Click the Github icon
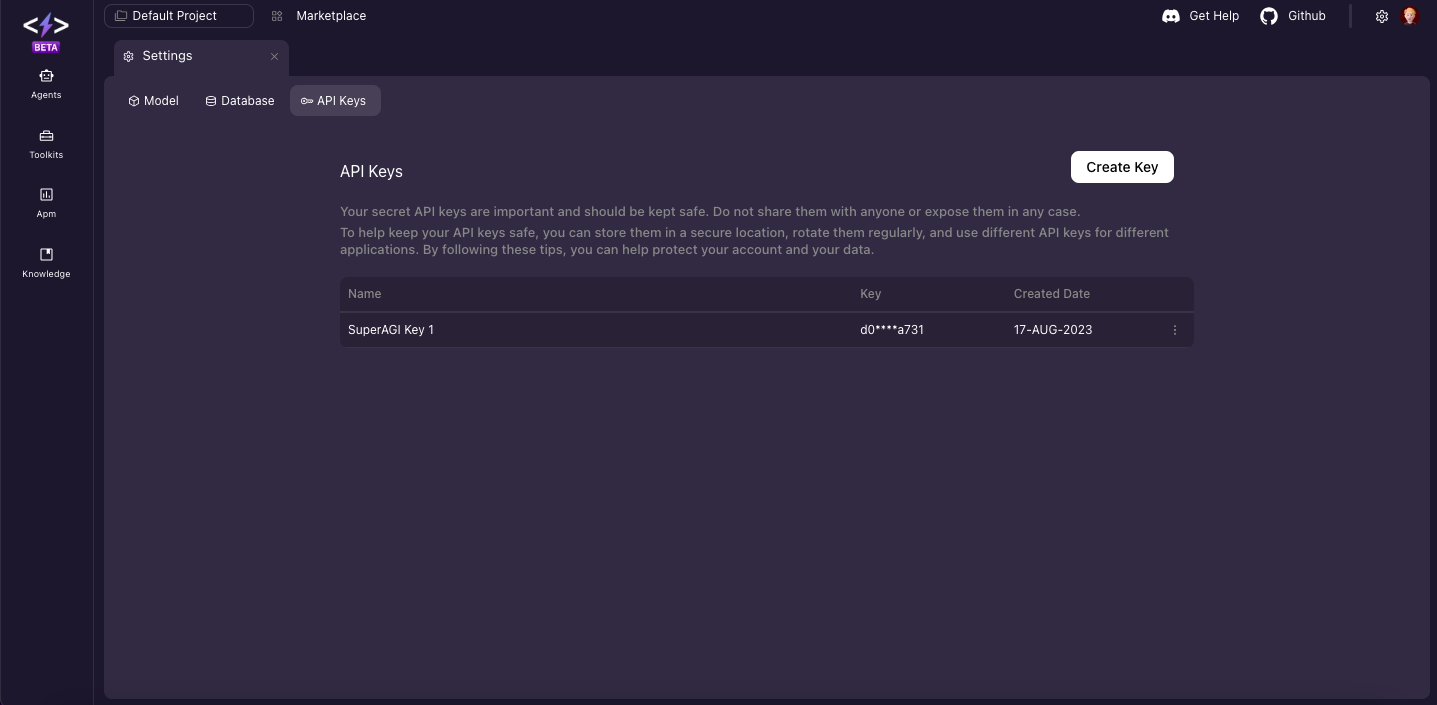 tap(1269, 16)
